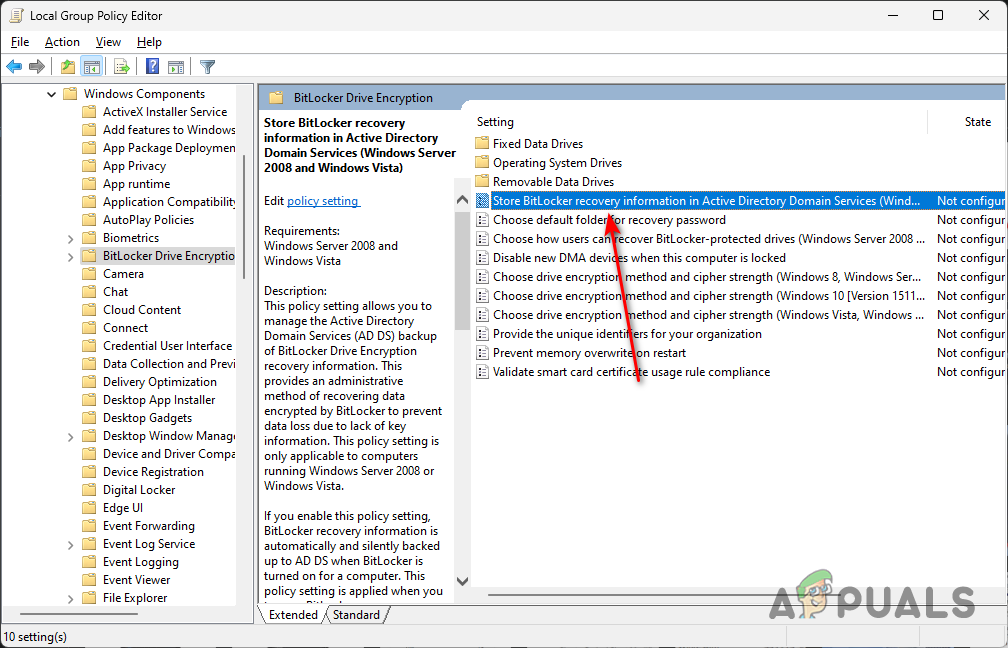Click the Export List icon

[x=121, y=66]
